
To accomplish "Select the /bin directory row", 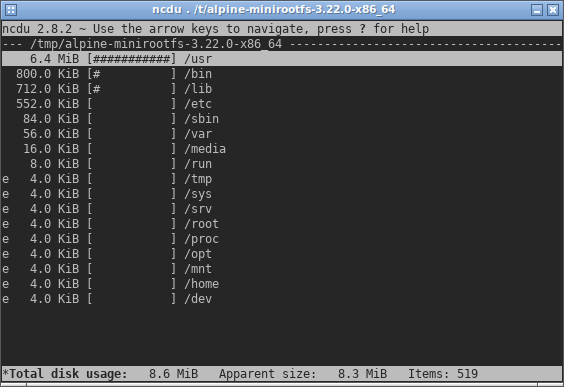I will (x=282, y=74).
